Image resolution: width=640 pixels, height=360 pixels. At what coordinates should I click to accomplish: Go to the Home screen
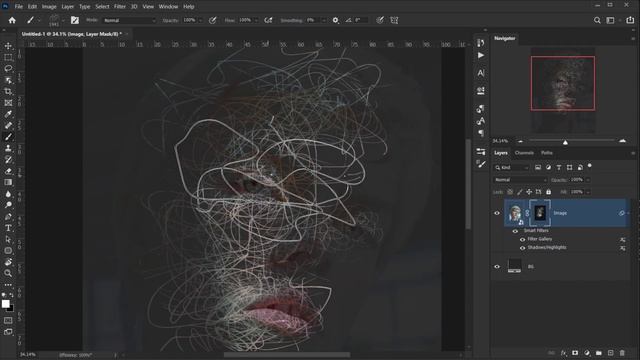click(12, 20)
